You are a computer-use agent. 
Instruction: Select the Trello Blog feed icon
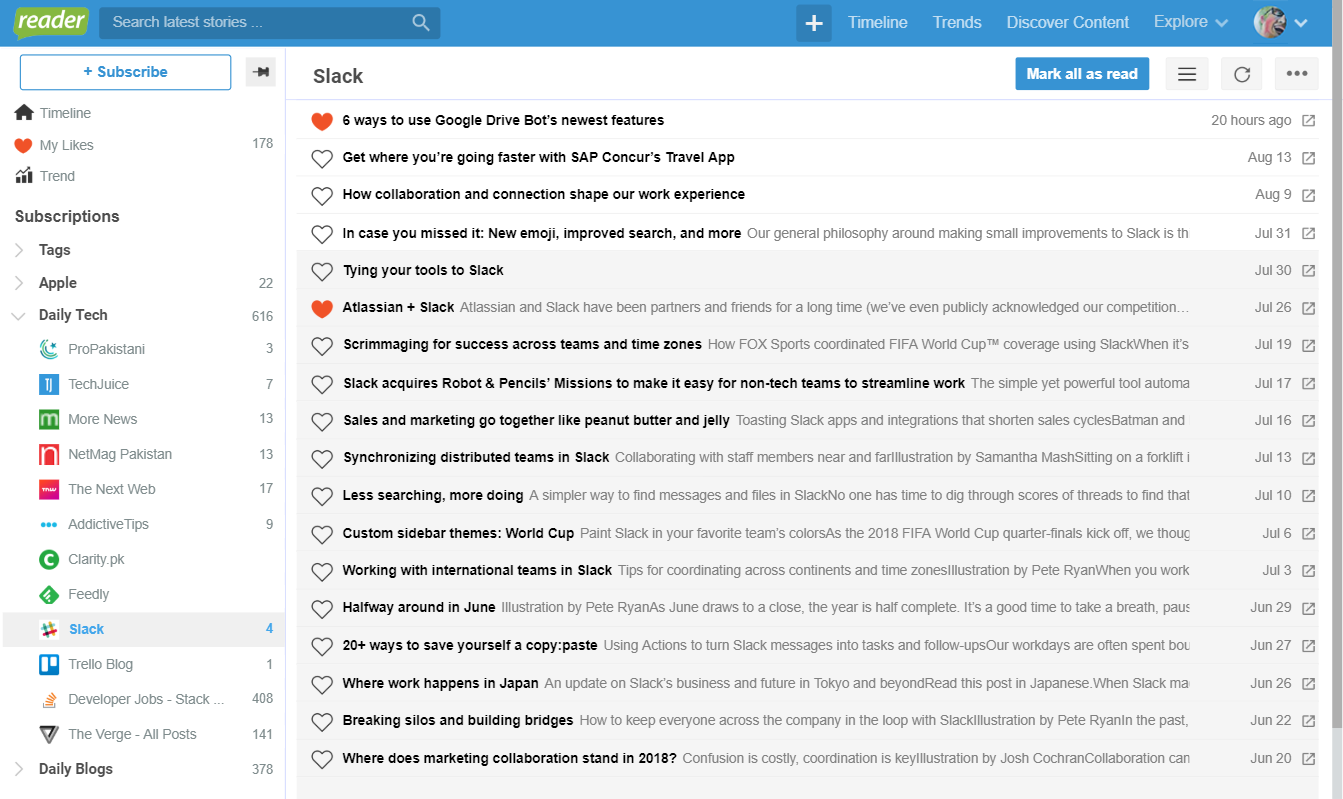pyautogui.click(x=49, y=664)
